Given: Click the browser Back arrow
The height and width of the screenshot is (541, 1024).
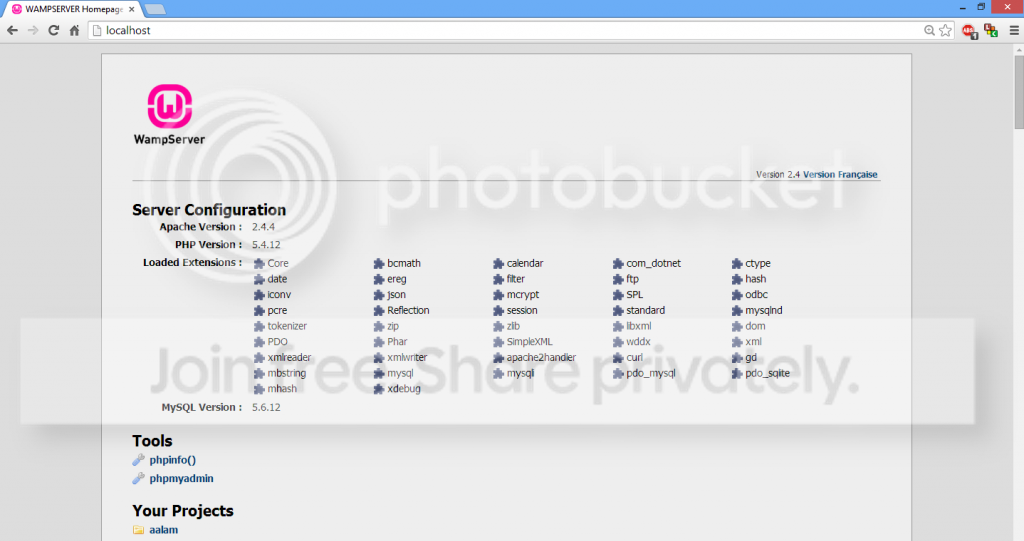Looking at the screenshot, I should coord(12,30).
